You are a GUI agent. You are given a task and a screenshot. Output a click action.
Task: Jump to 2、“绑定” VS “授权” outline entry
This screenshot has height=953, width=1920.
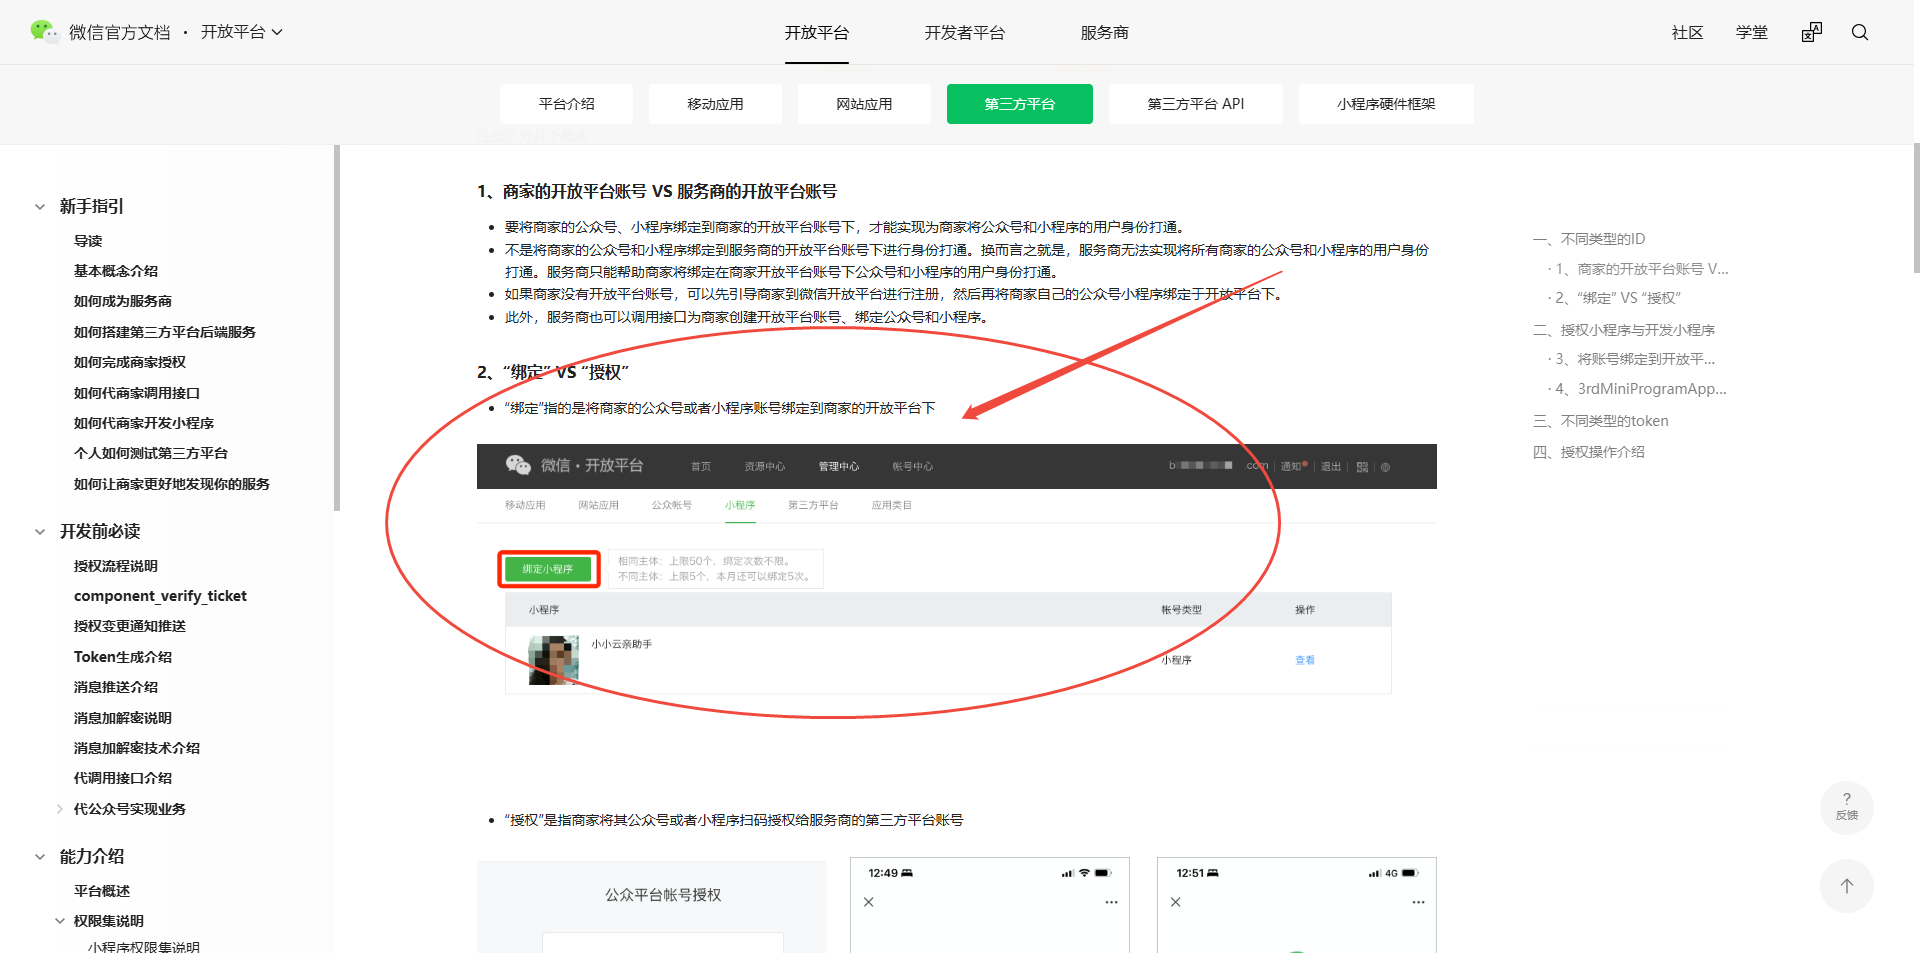[1618, 298]
